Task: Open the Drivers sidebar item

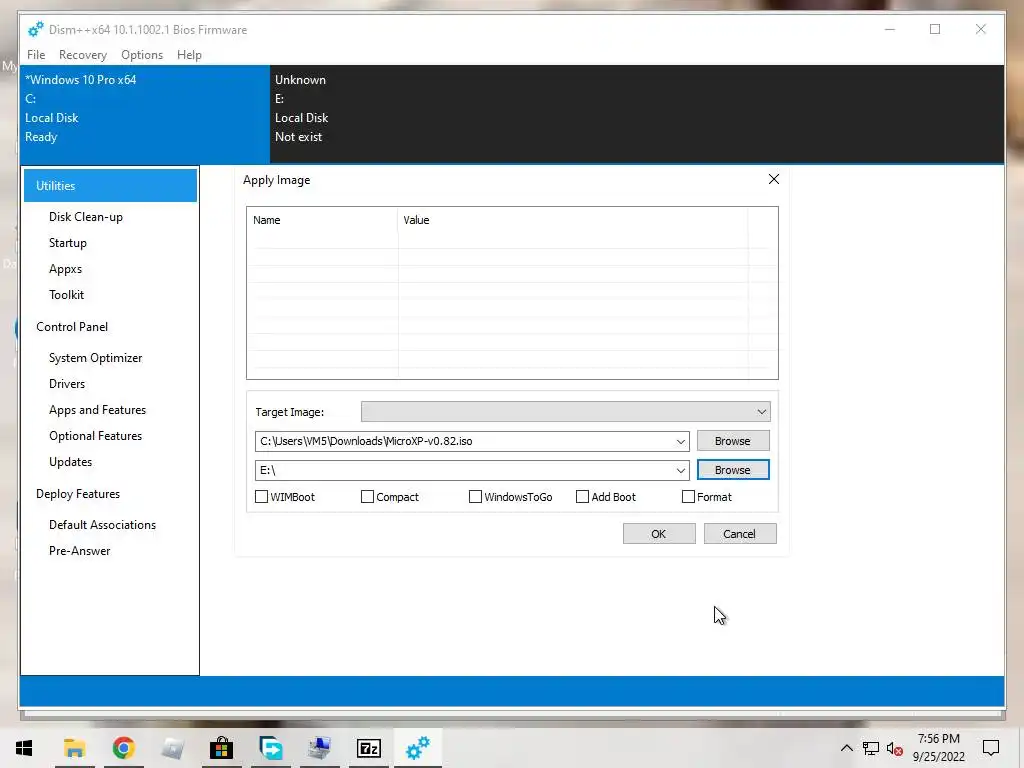Action: (67, 384)
